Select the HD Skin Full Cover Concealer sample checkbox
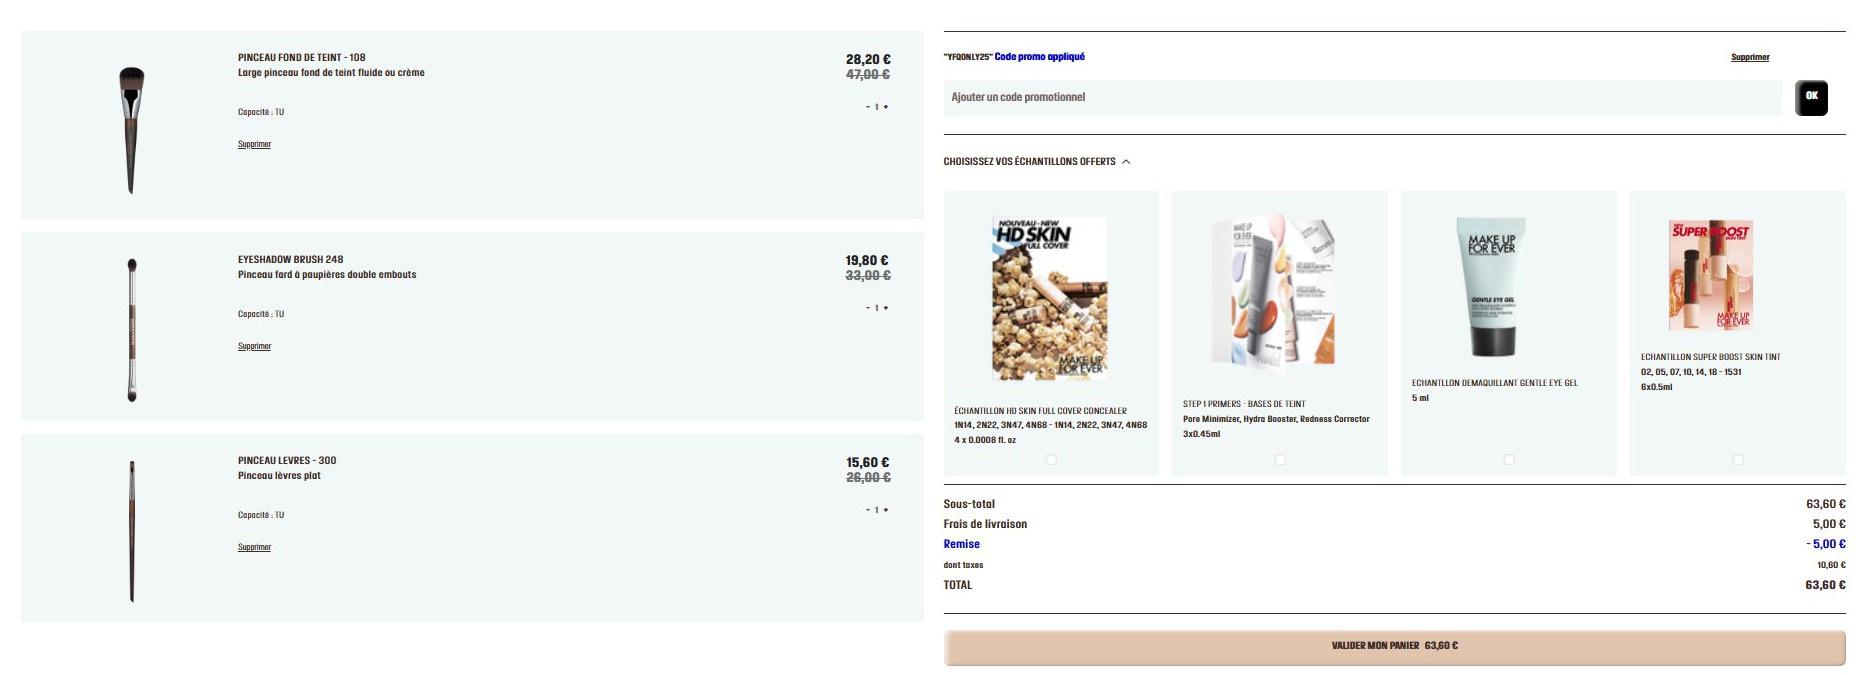The width and height of the screenshot is (1868, 675). (x=1051, y=460)
